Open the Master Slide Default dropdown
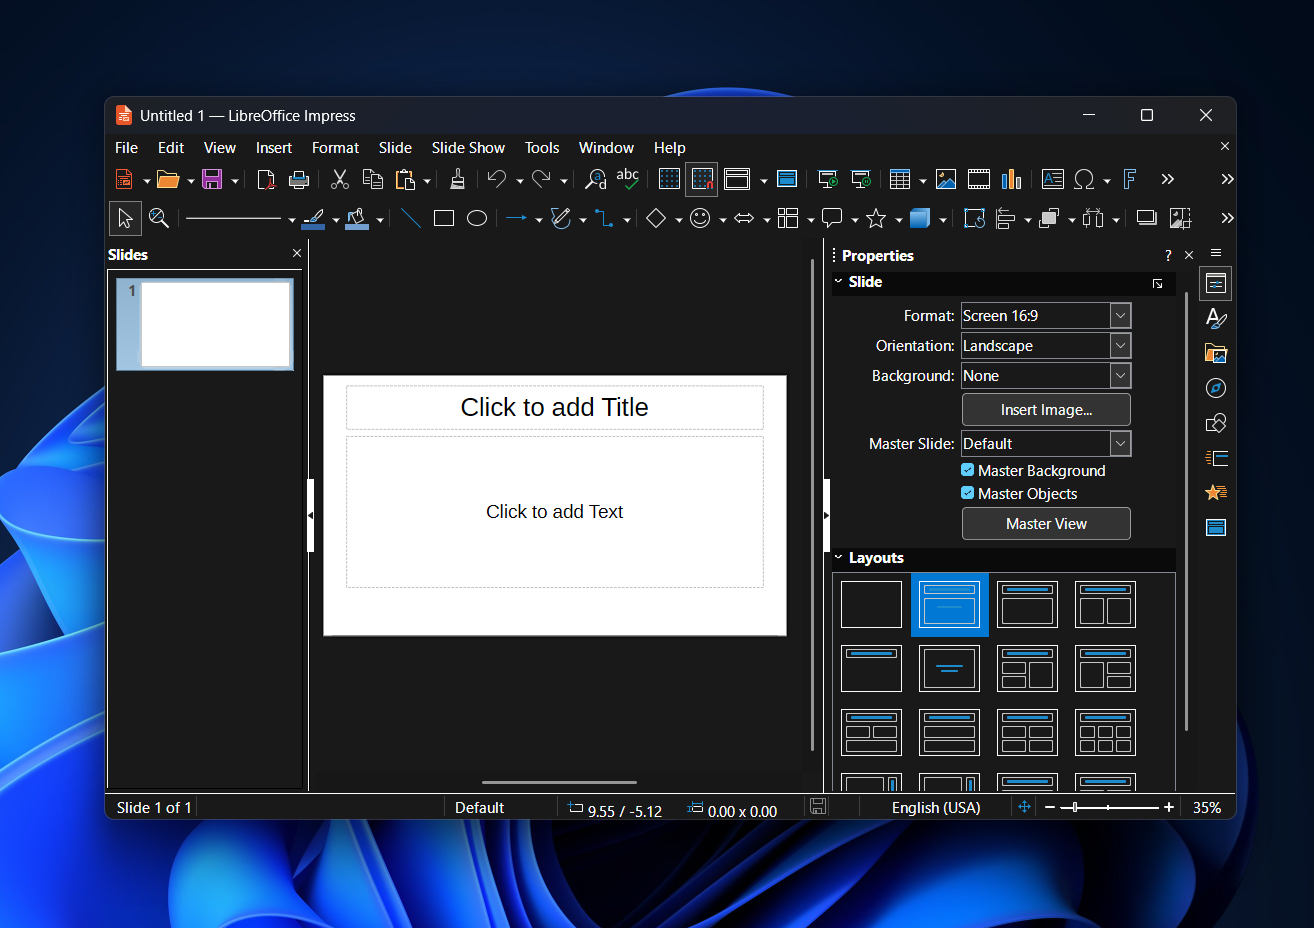The height and width of the screenshot is (928, 1314). click(x=1121, y=444)
